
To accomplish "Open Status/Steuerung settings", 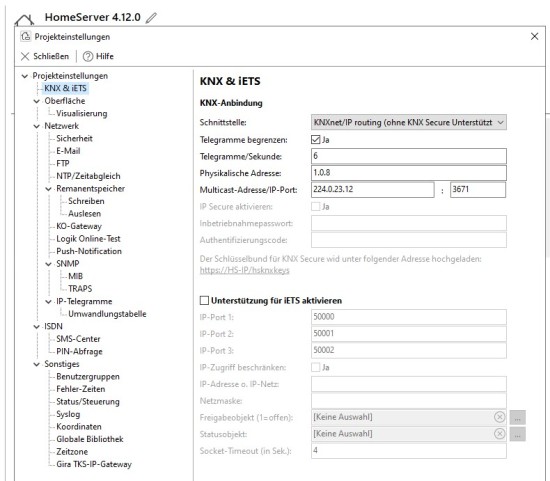I will point(88,402).
